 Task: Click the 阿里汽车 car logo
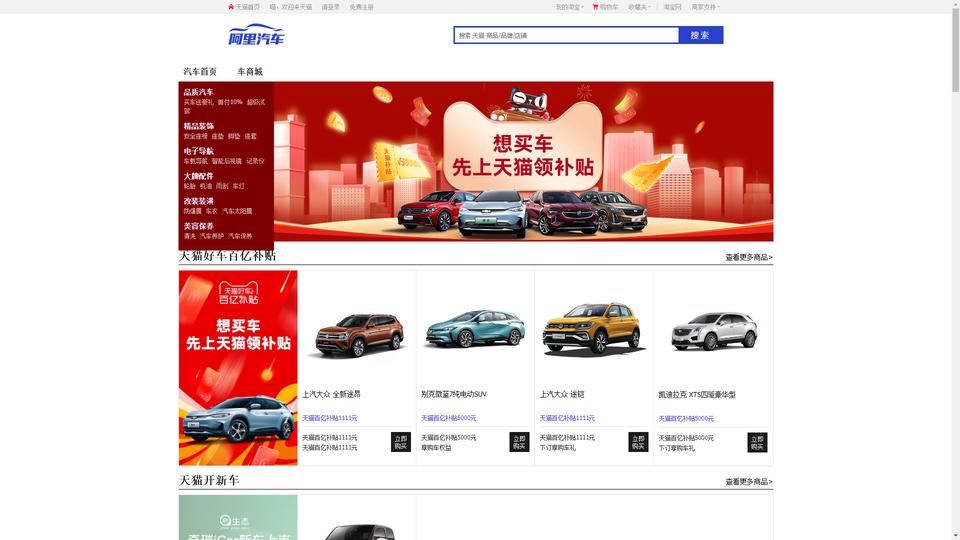[257, 35]
